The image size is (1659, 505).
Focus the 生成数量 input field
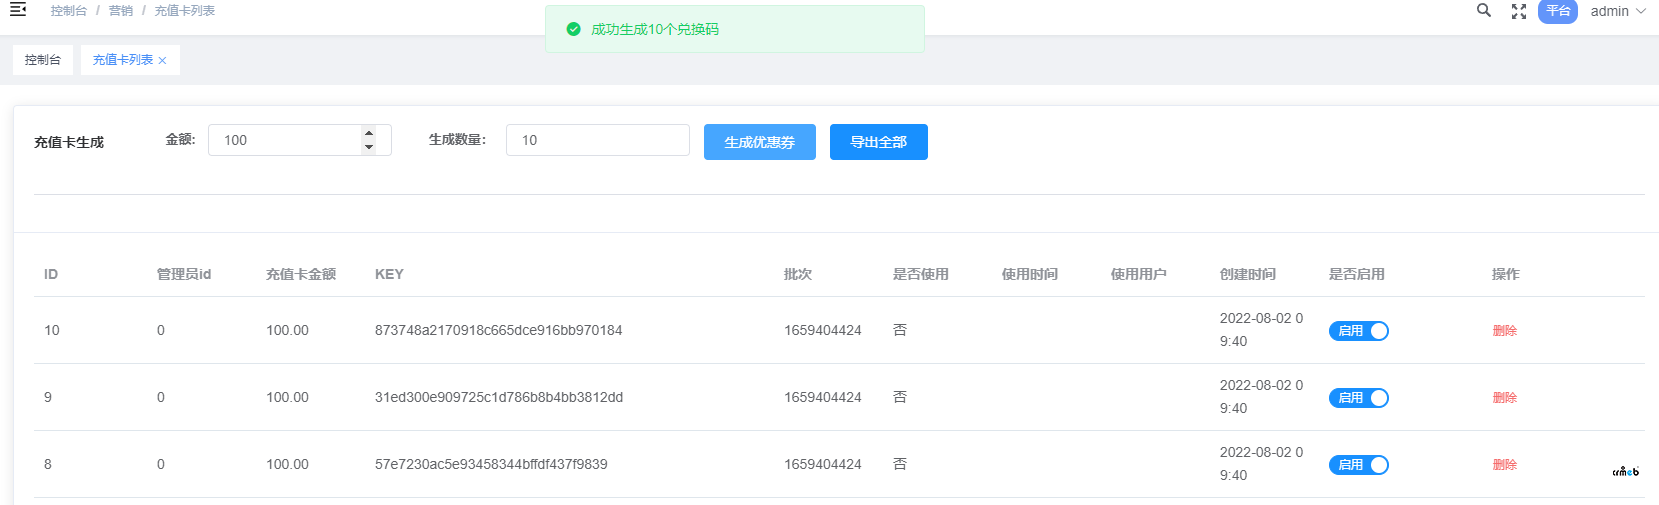(x=598, y=140)
